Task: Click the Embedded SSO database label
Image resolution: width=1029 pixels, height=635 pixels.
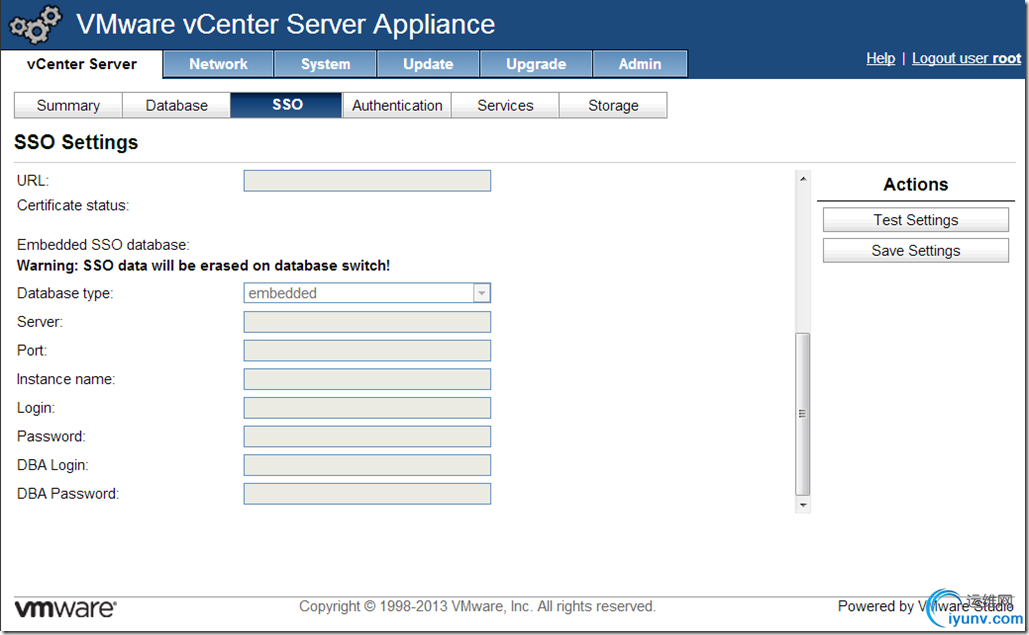Action: (103, 245)
